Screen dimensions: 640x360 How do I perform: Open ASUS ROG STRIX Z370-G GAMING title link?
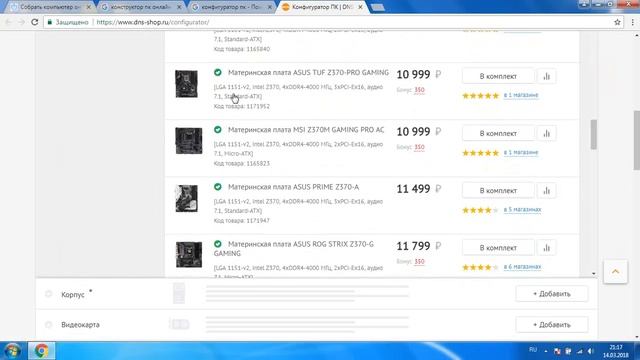[294, 249]
